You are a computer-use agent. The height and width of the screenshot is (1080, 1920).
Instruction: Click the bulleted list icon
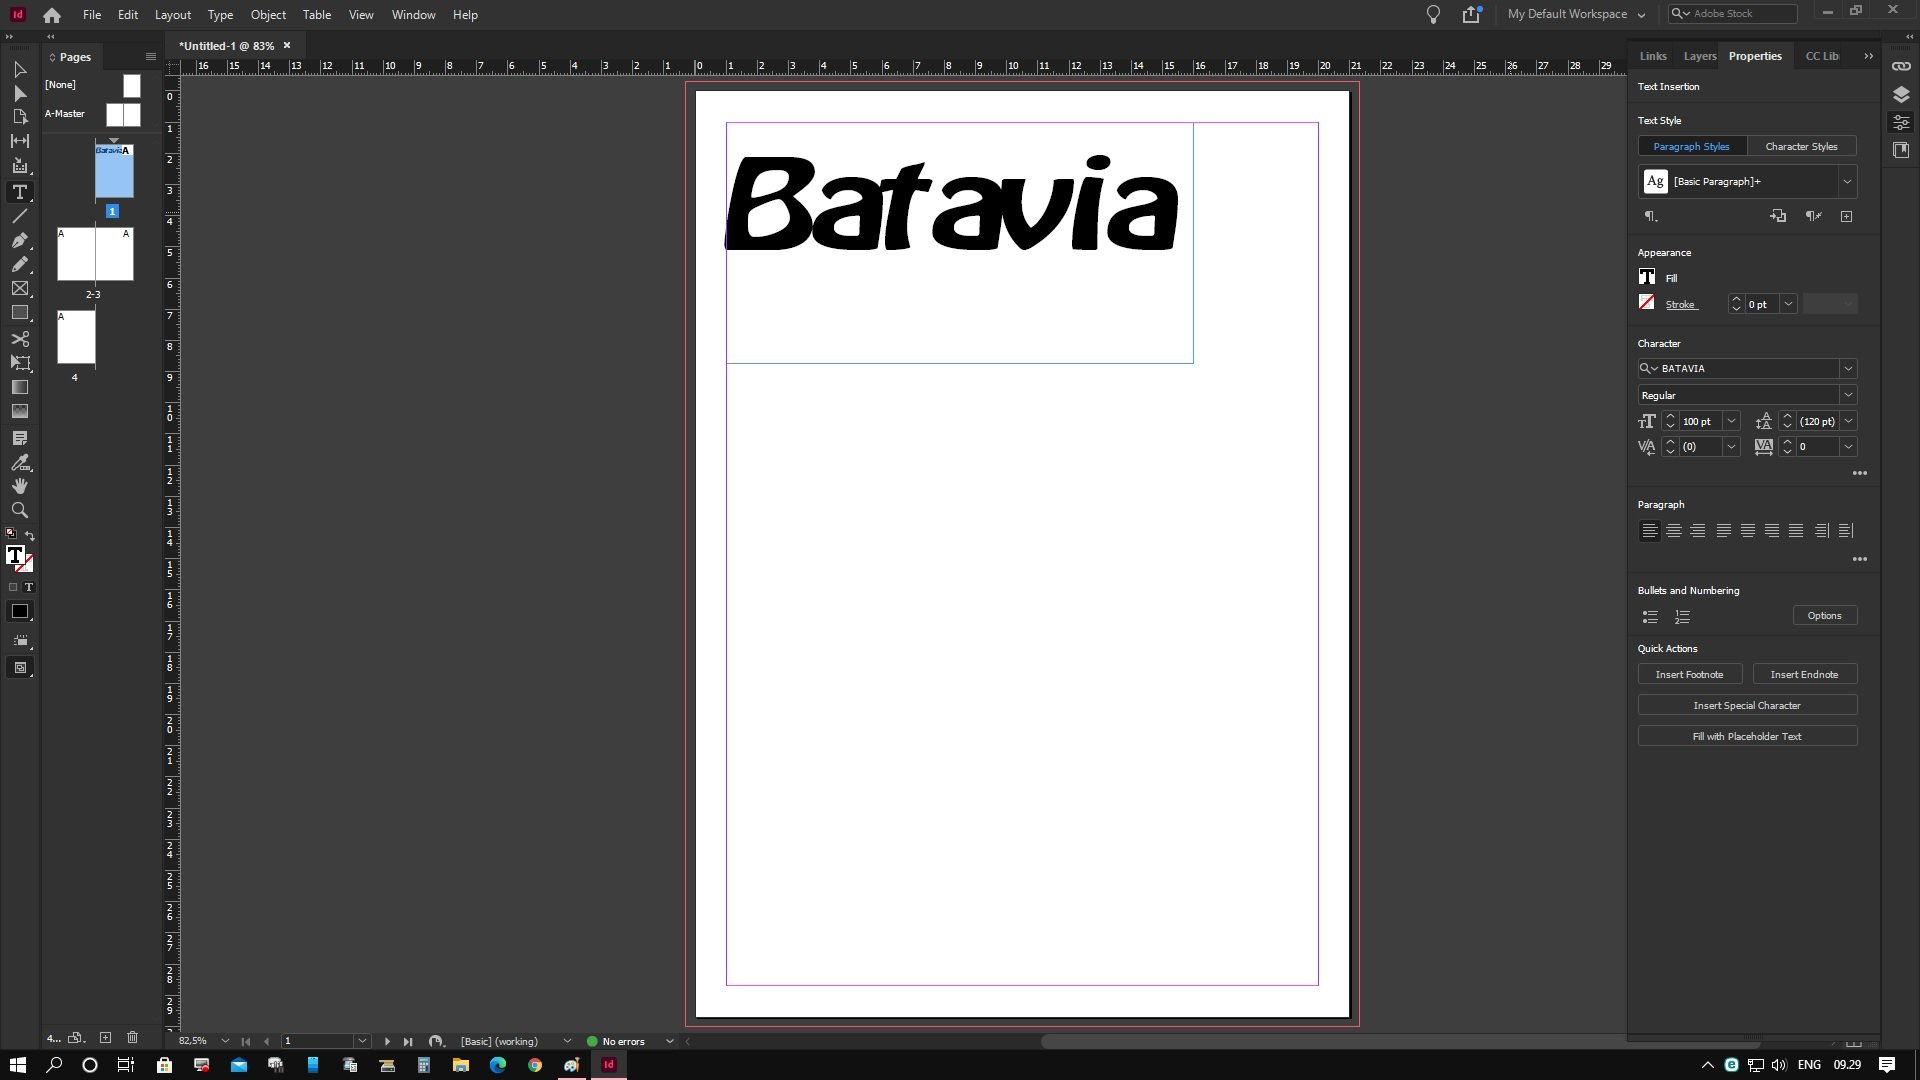(x=1650, y=617)
